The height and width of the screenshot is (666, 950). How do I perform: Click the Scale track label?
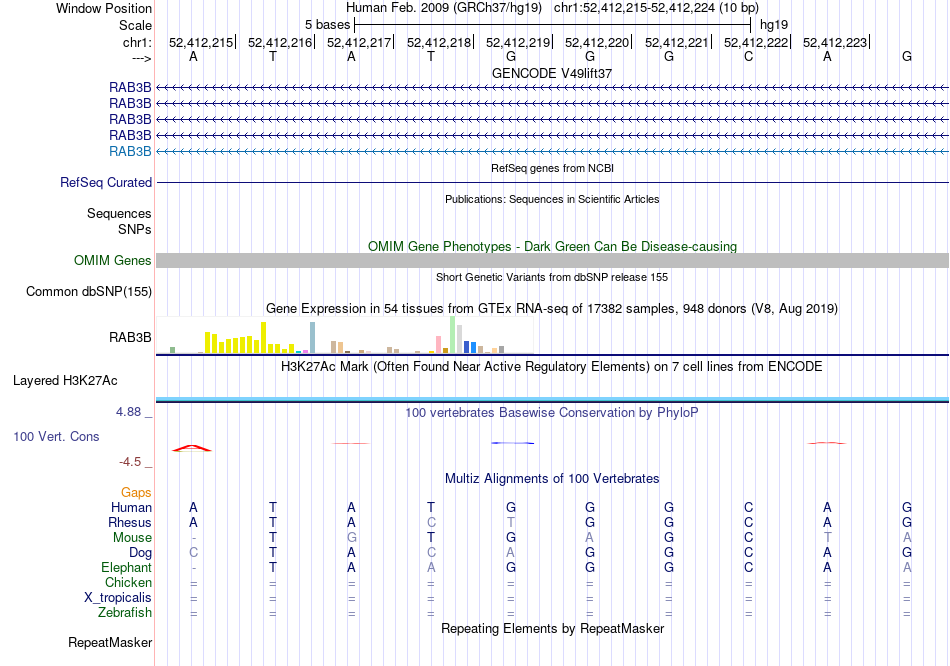click(x=135, y=25)
